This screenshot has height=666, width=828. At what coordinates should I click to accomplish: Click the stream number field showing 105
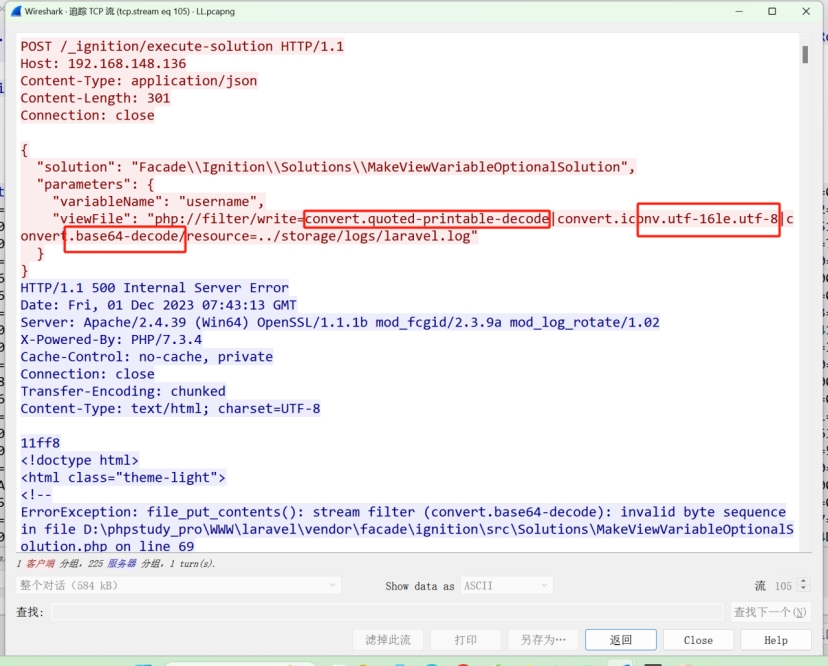click(x=784, y=585)
